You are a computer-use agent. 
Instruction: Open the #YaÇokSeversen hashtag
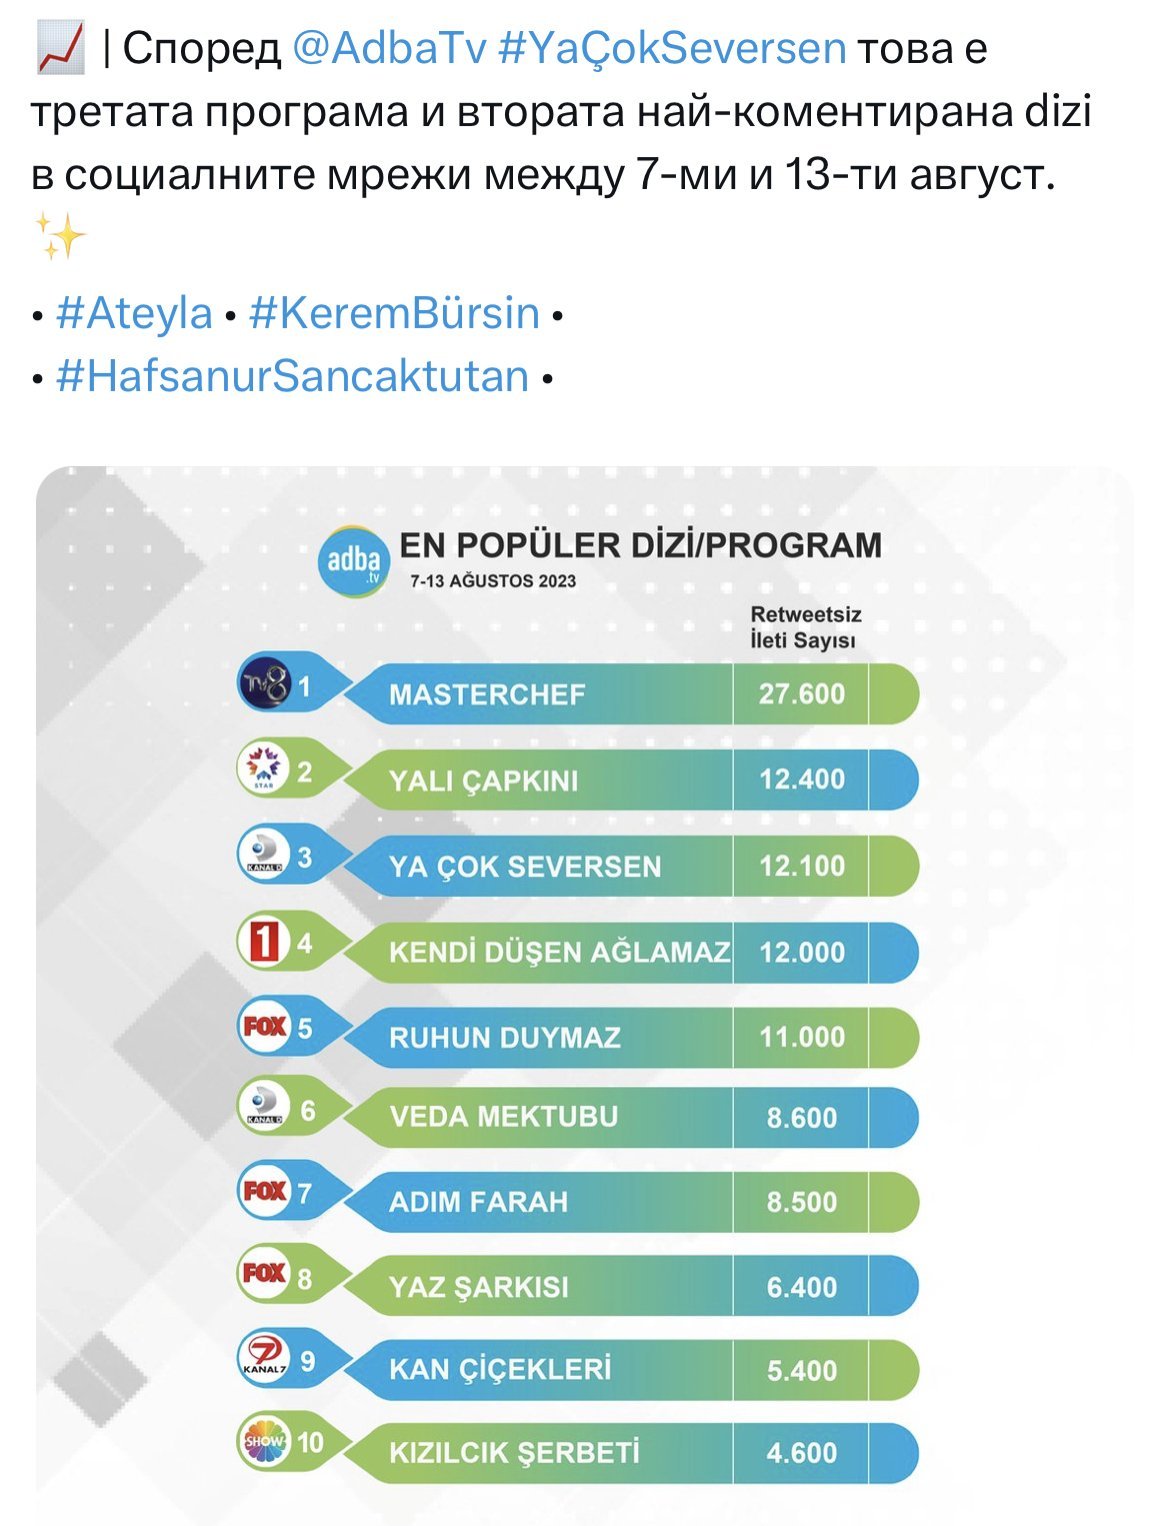tap(672, 49)
